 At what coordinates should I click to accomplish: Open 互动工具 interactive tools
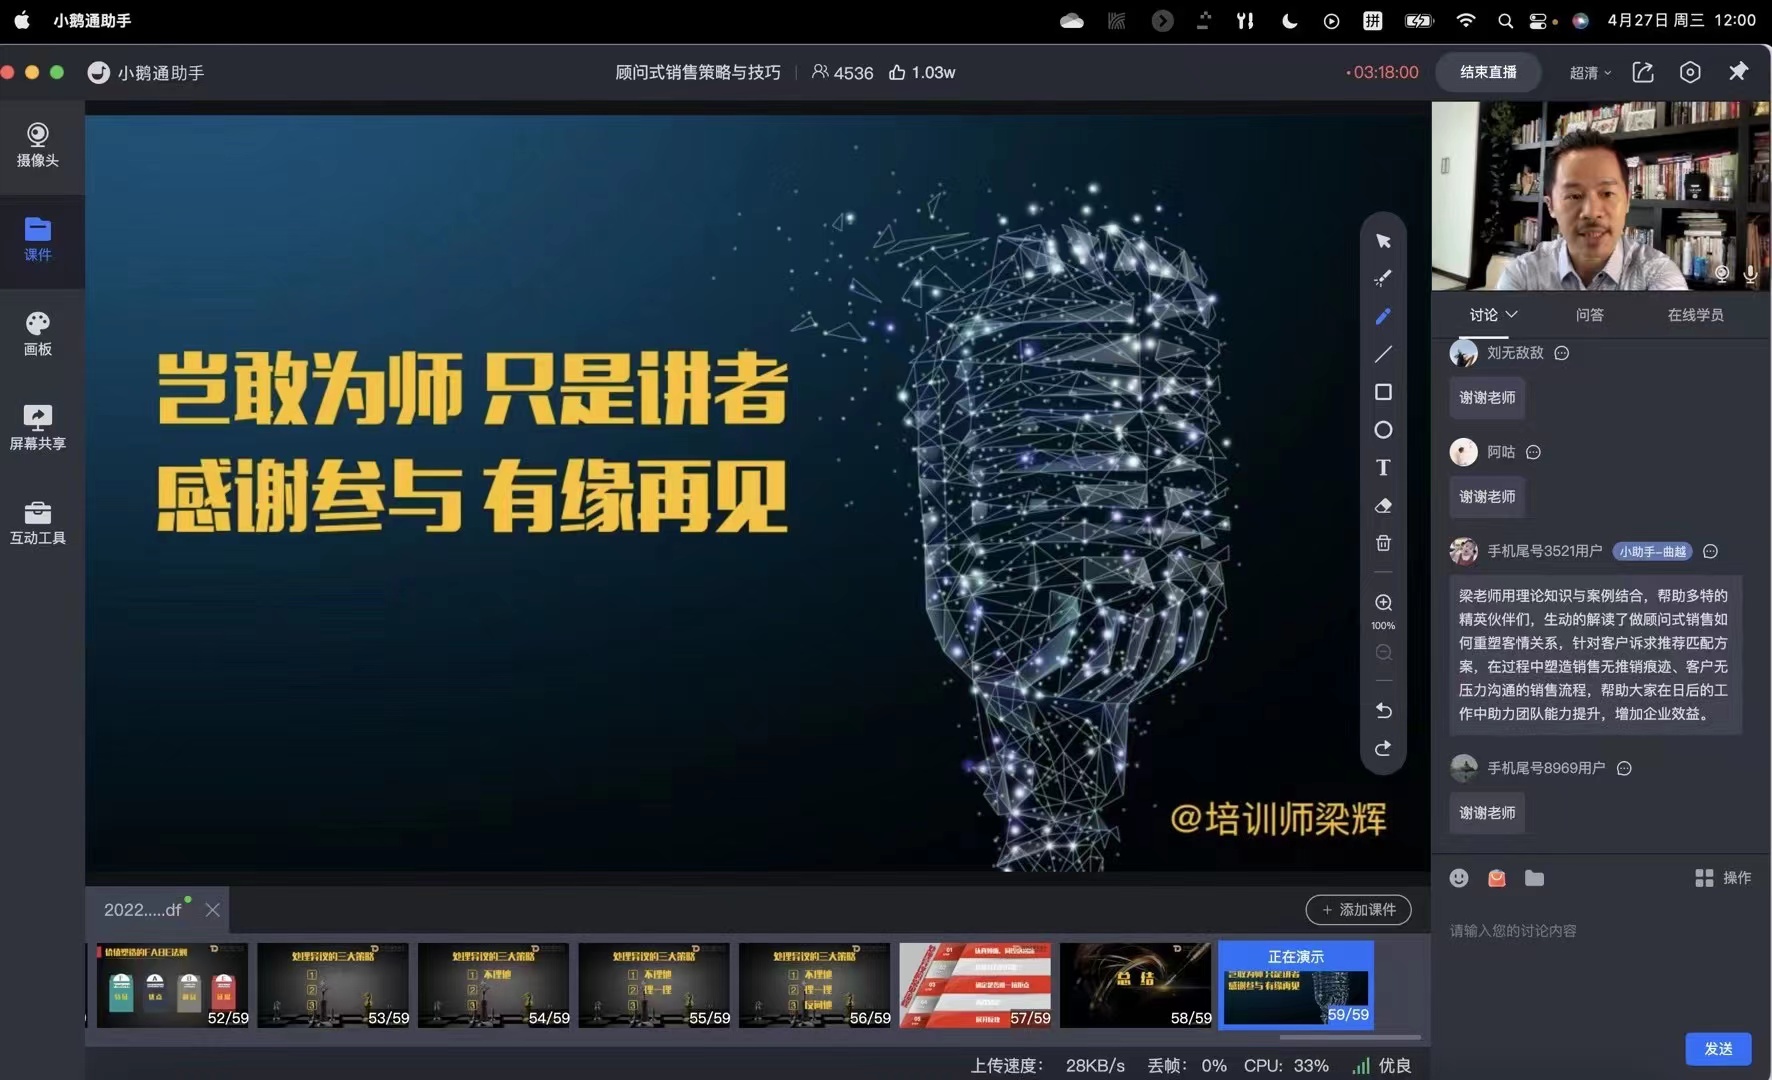click(x=38, y=523)
